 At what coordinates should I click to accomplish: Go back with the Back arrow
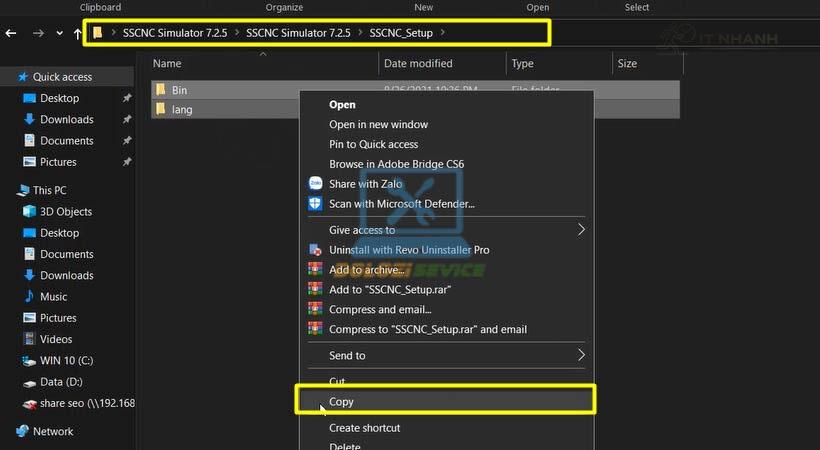[11, 33]
